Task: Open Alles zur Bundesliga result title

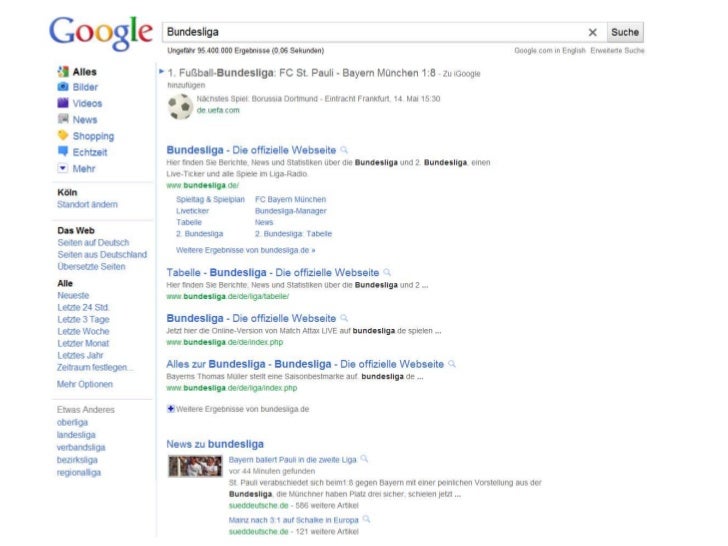Action: (x=305, y=364)
